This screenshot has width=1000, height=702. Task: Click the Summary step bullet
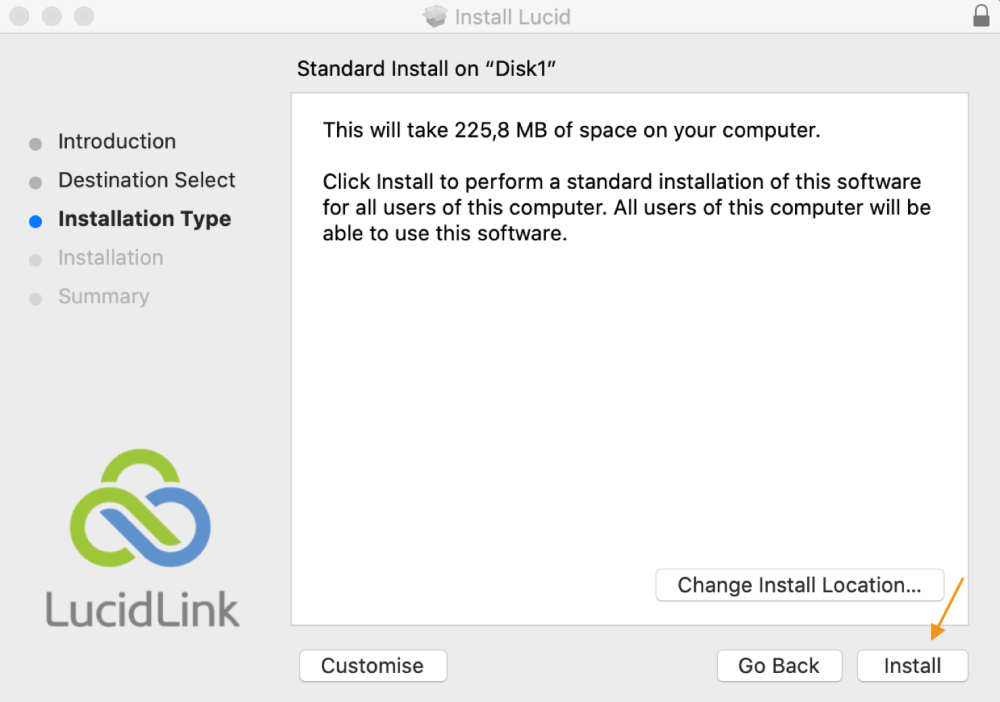pos(36,299)
